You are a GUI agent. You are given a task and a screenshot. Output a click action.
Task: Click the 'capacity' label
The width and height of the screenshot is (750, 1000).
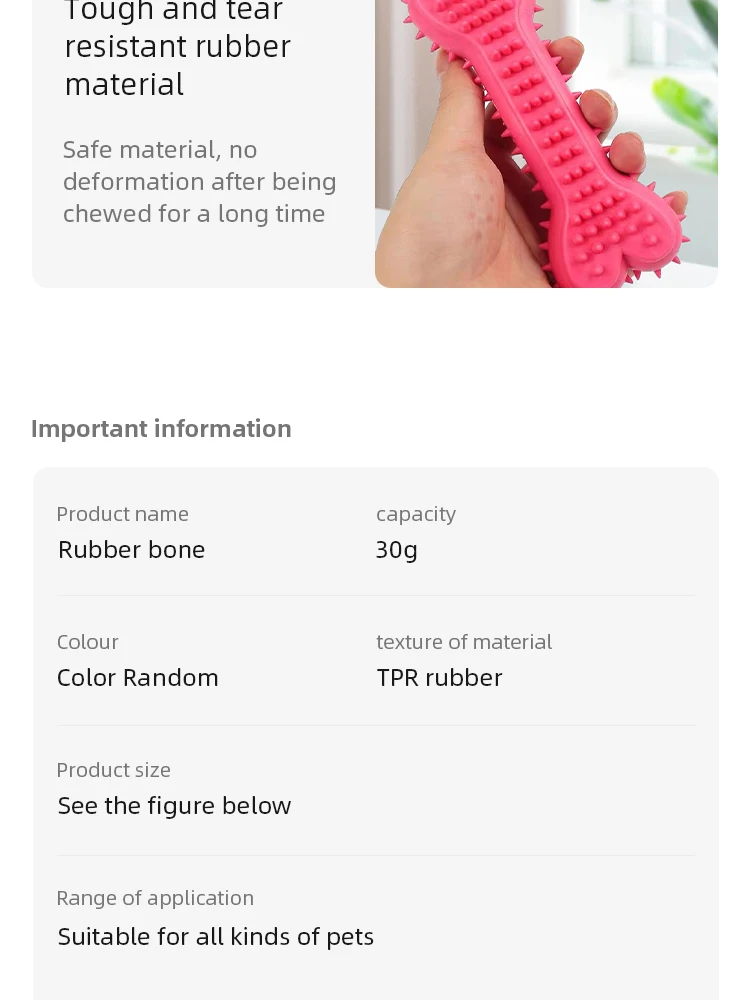coord(416,514)
